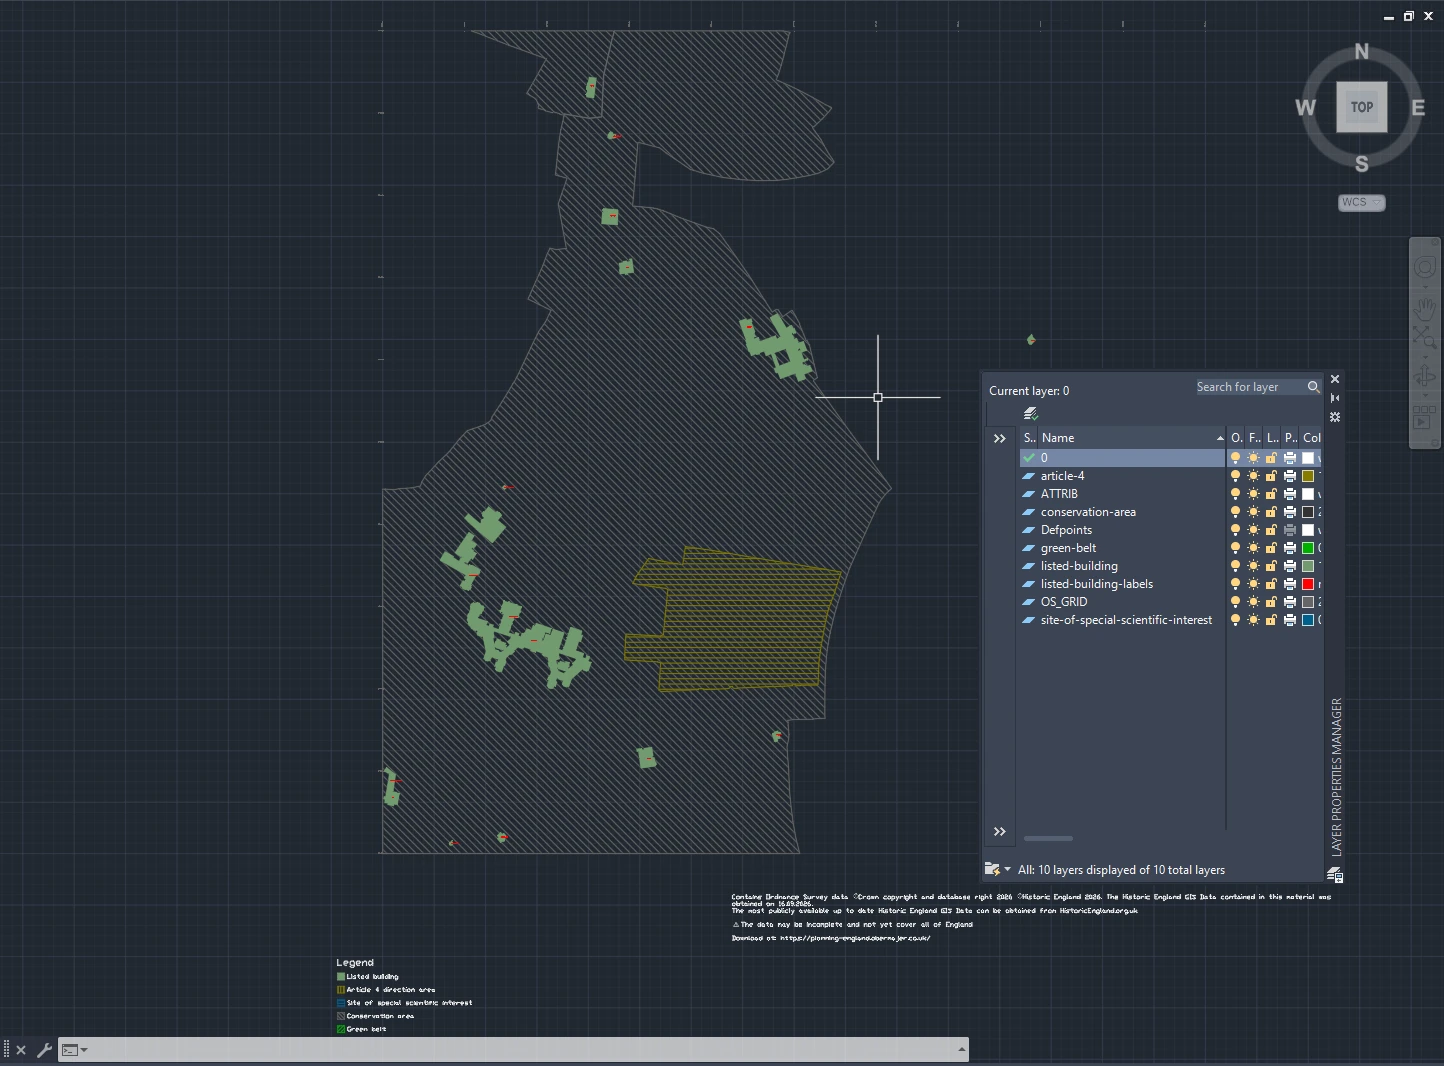The height and width of the screenshot is (1066, 1444).
Task: Toggle plotting for the Defpoints layer
Action: (1290, 530)
